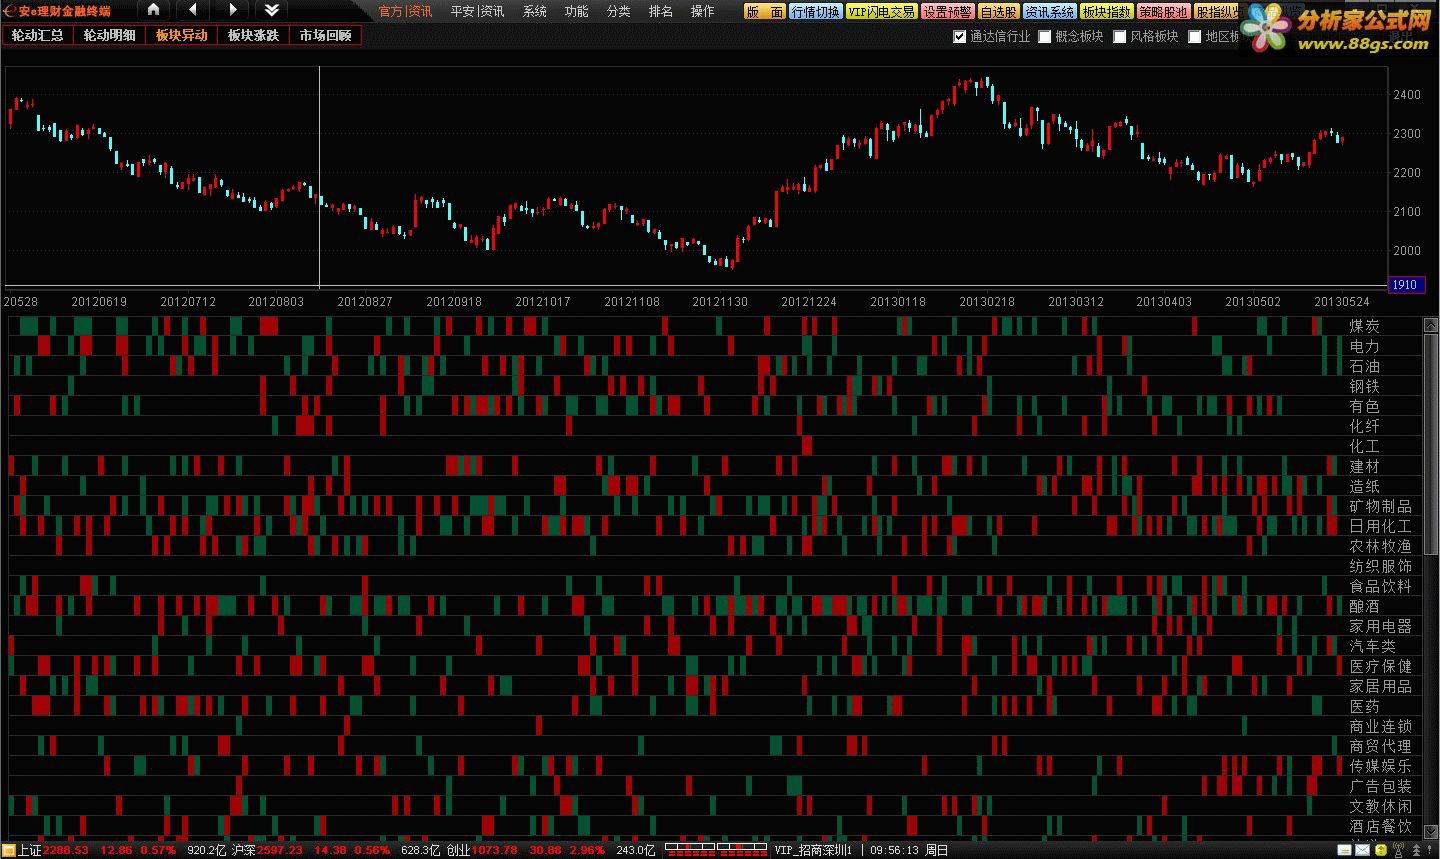Click the 设置预警 button

click(947, 12)
